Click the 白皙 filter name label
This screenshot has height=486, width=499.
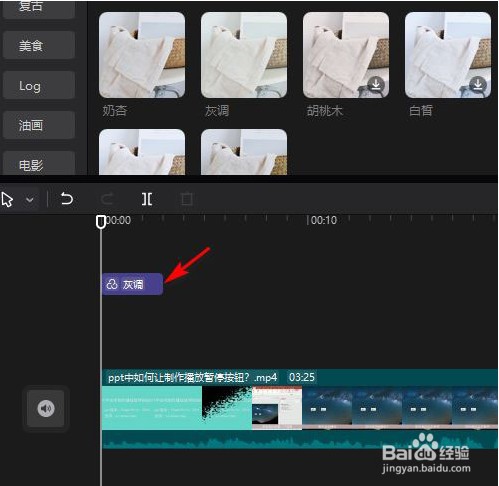(x=421, y=111)
